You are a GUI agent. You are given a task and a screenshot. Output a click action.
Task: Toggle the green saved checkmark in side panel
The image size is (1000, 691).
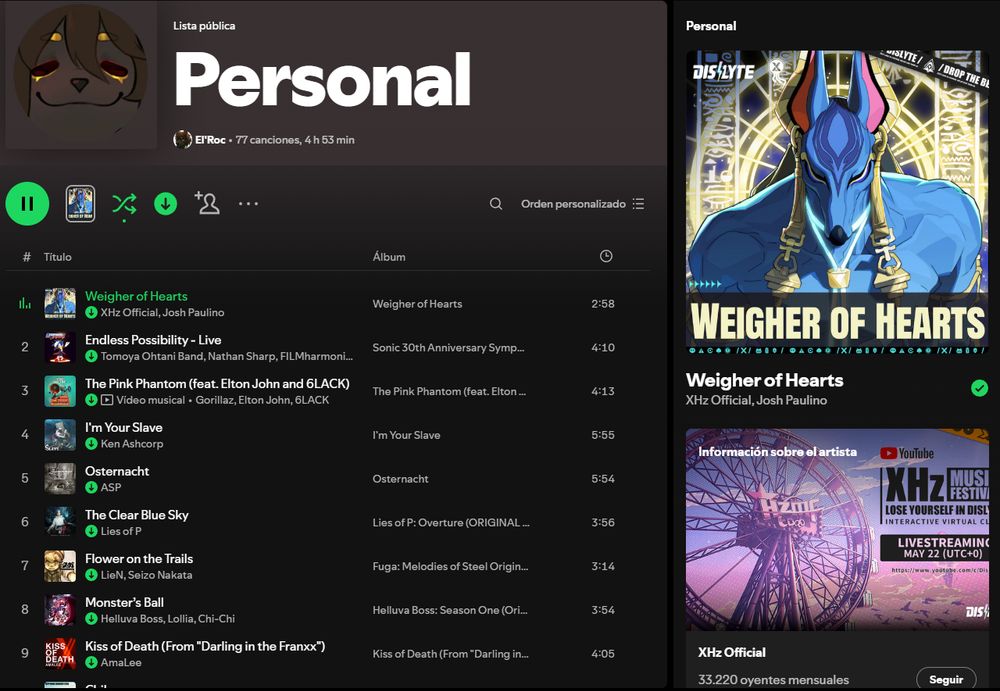click(x=979, y=388)
